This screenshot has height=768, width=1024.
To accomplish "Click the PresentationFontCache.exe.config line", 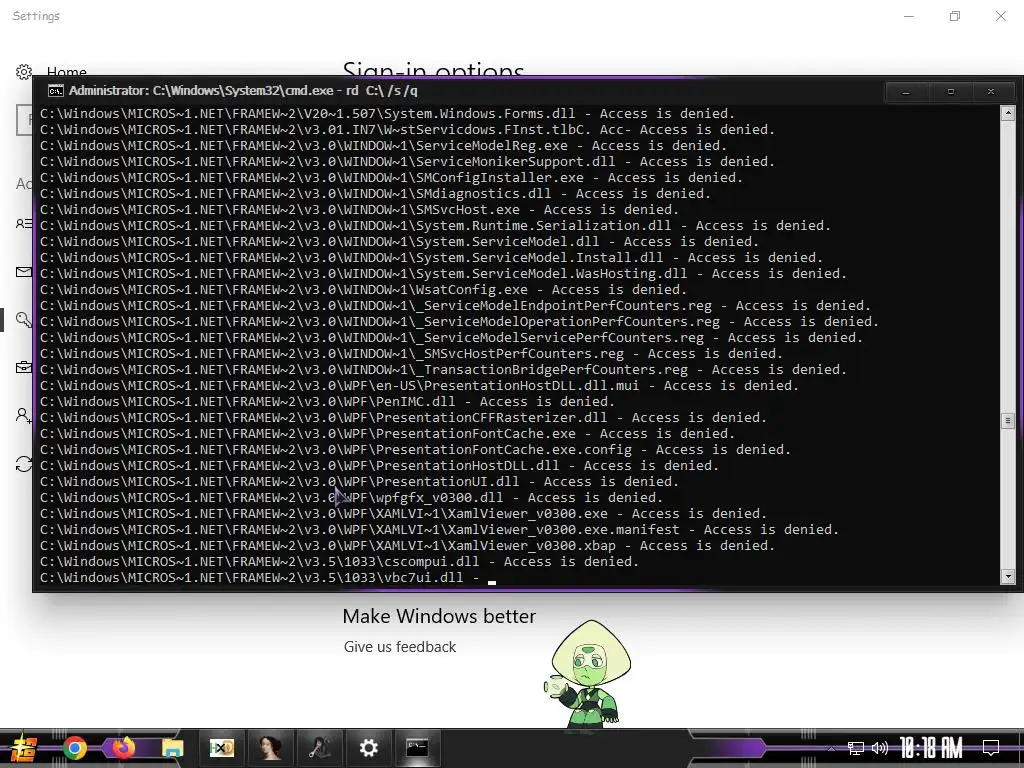I will 415,449.
